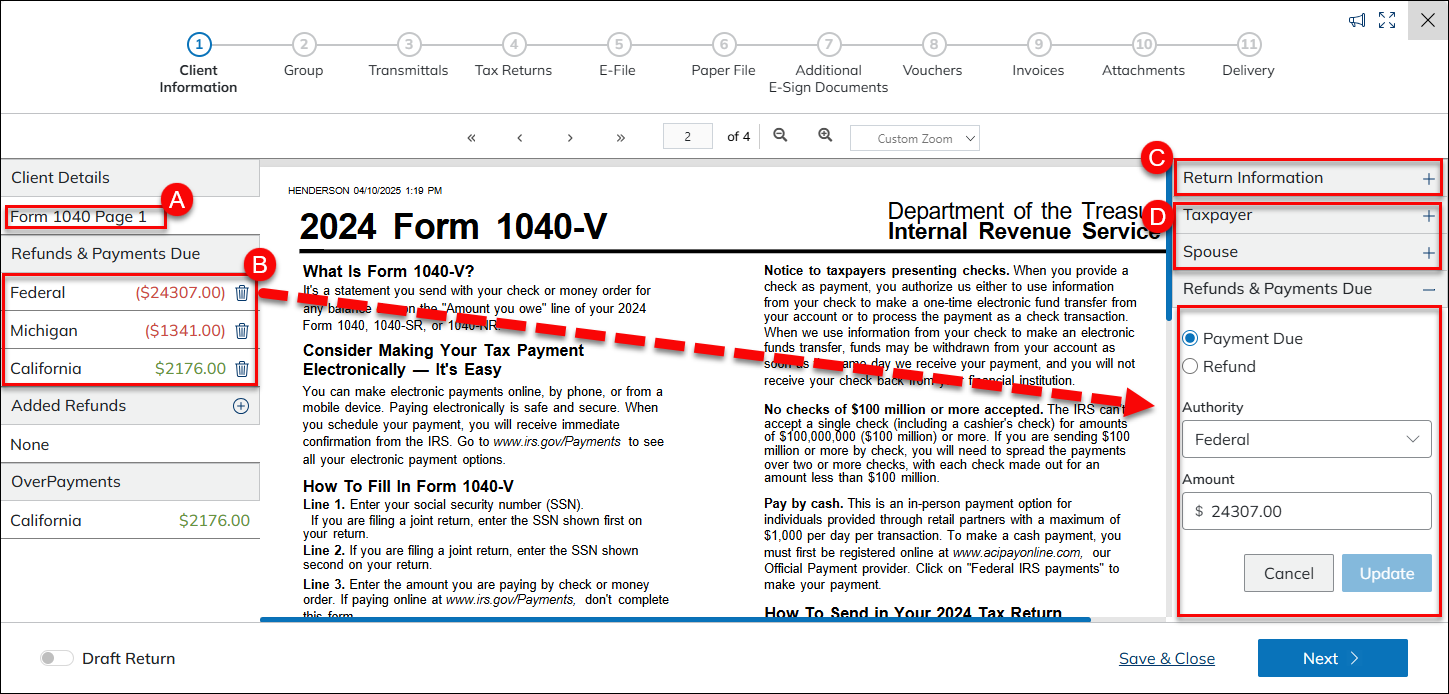Open the Authority dropdown
Viewport: 1449px width, 694px height.
(x=1306, y=439)
